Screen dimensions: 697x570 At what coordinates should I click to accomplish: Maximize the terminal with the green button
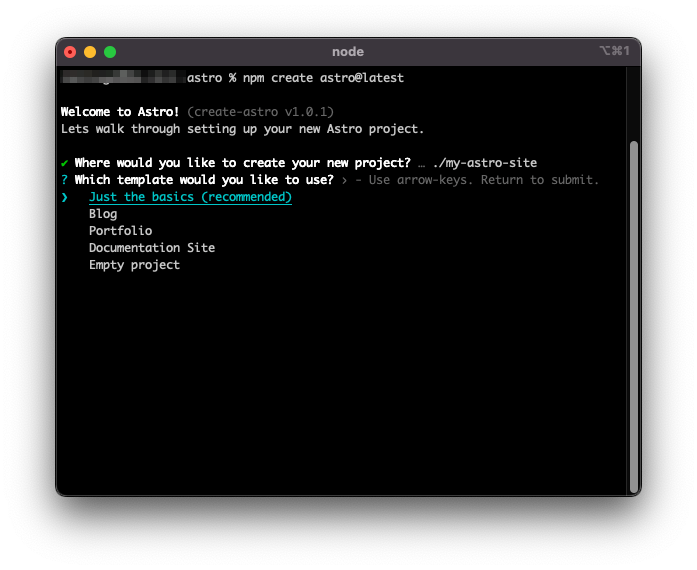pos(110,52)
